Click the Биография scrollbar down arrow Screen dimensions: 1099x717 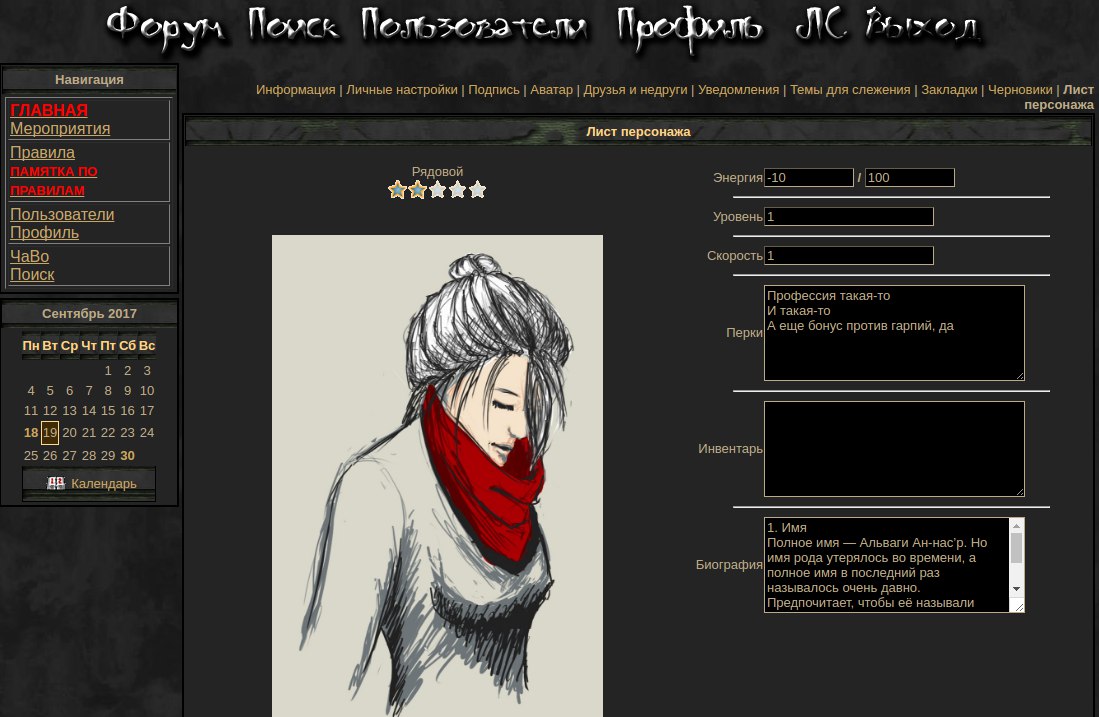pos(1016,589)
